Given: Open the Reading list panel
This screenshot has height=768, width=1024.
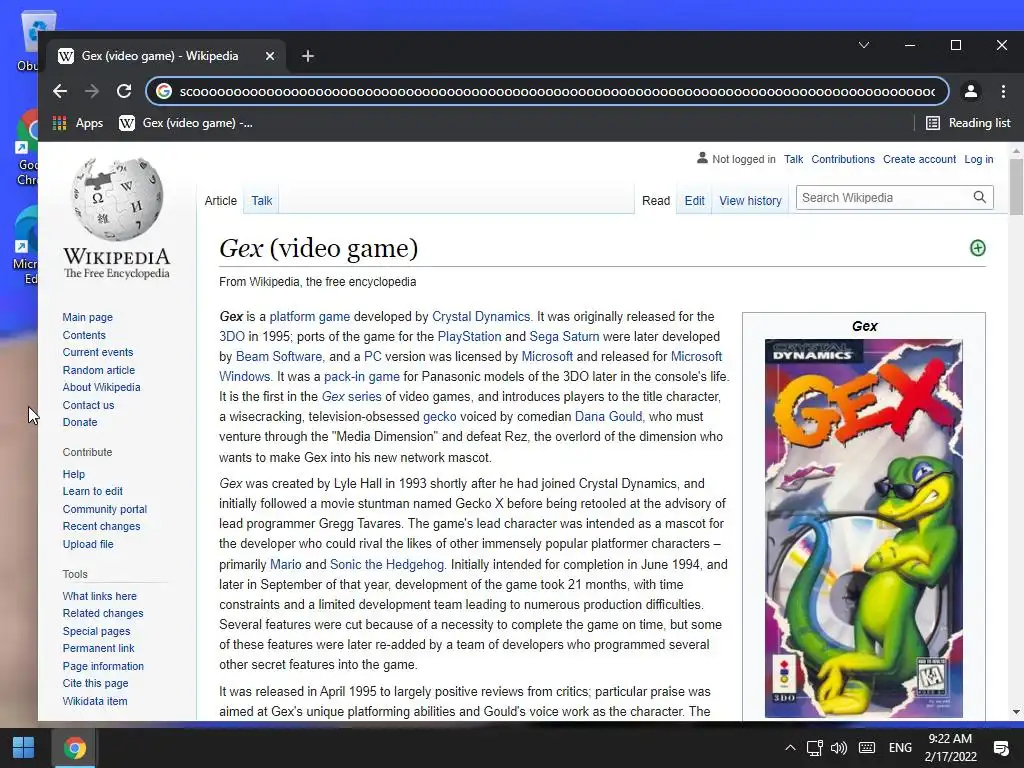Looking at the screenshot, I should (x=968, y=123).
